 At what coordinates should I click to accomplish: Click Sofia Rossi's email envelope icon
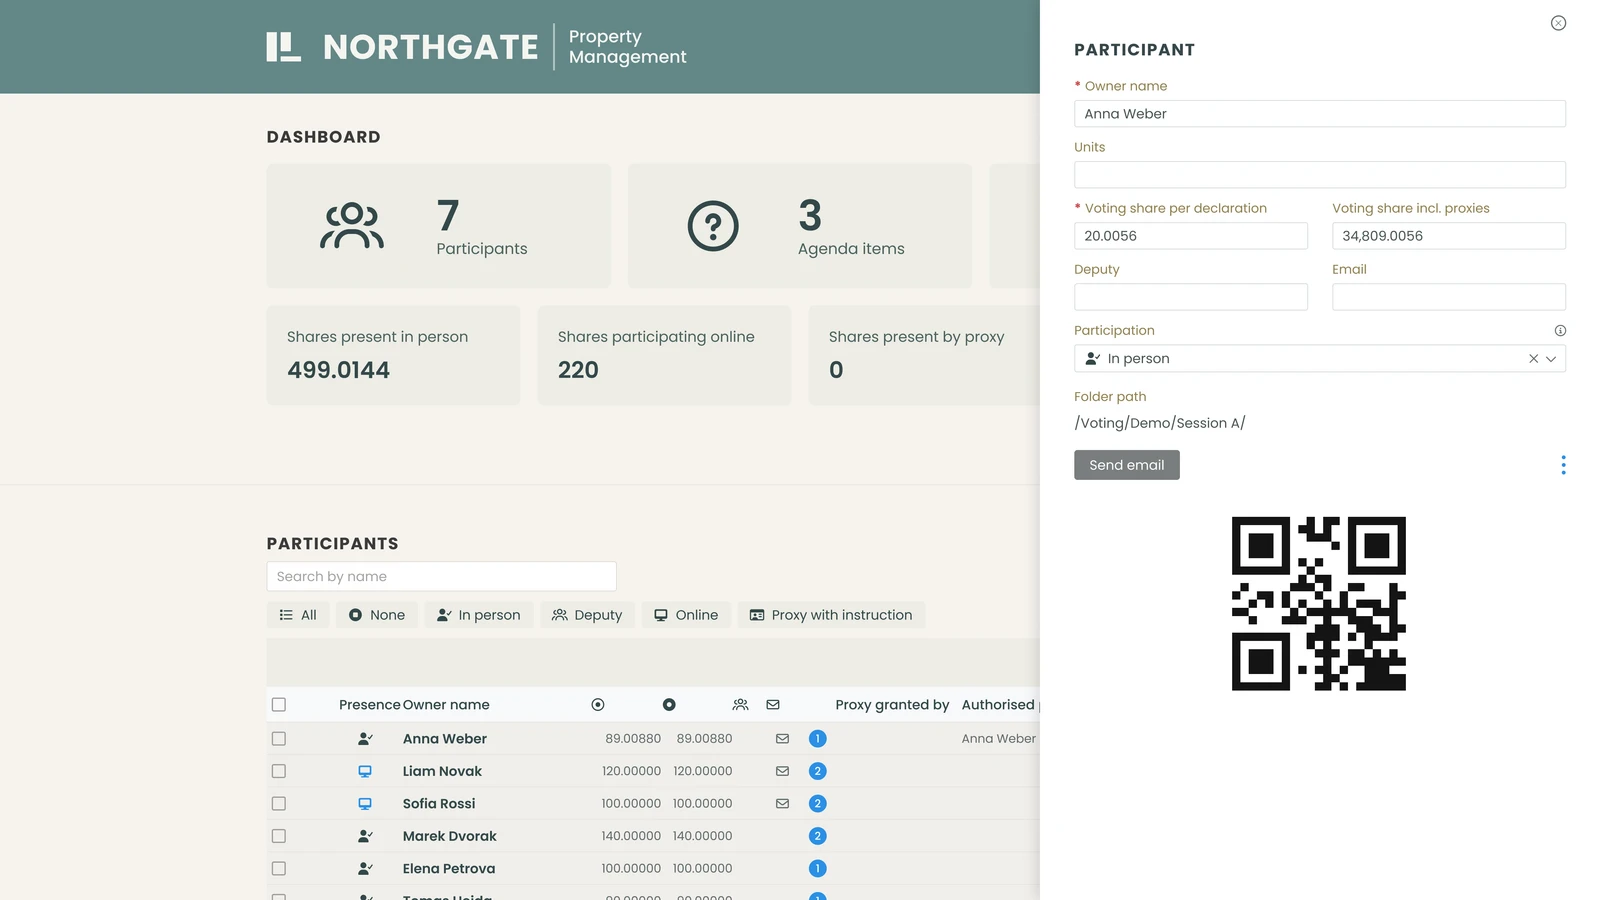[783, 804]
